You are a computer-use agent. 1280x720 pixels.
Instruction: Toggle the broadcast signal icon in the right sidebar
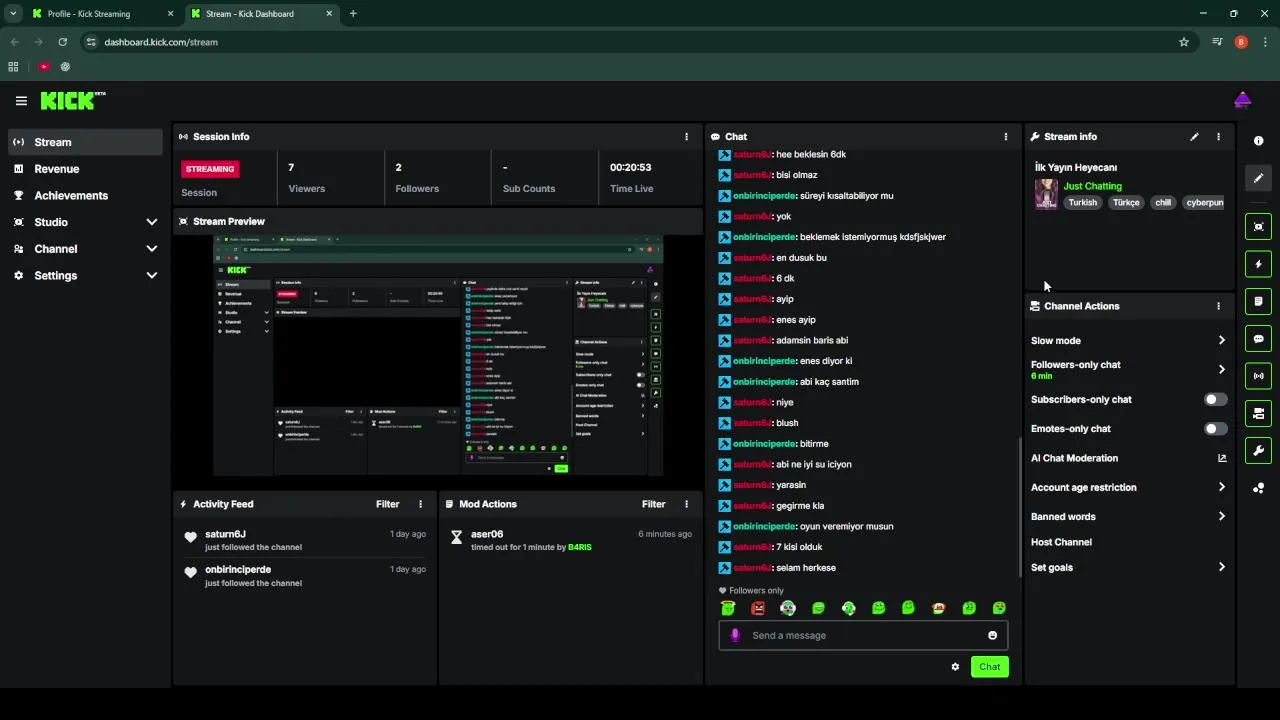point(1258,376)
